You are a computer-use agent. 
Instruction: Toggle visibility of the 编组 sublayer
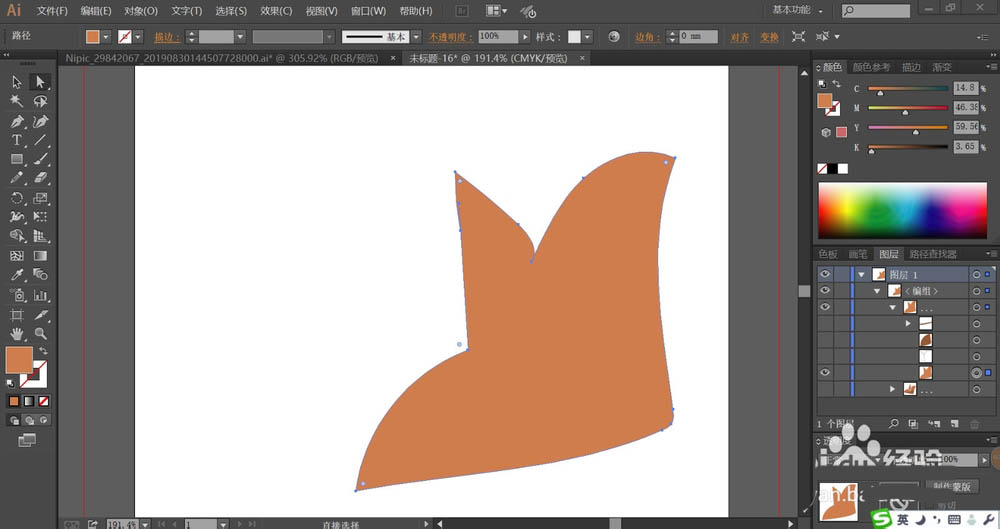click(825, 291)
